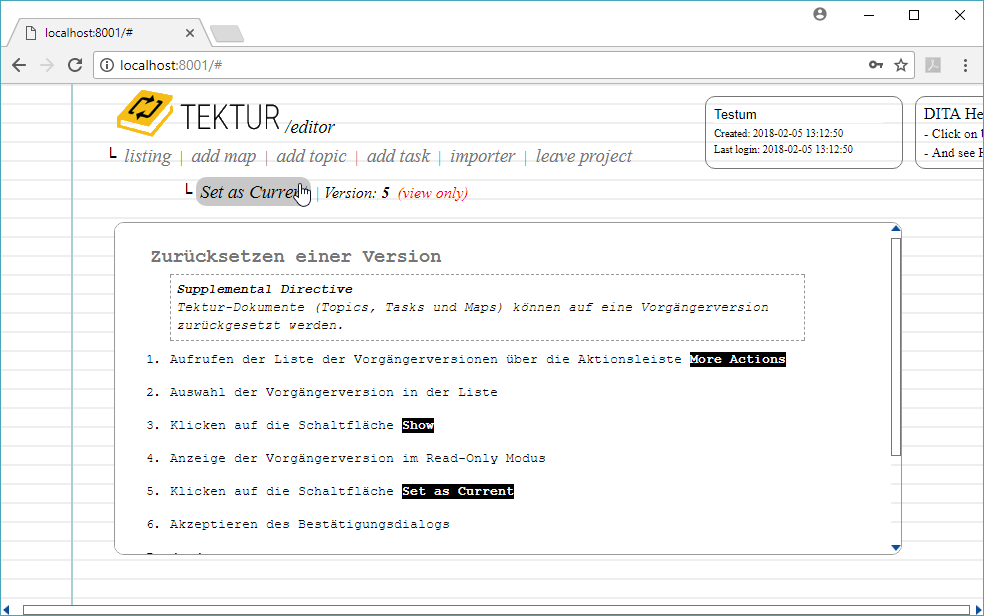Click the localhost address bar field
The image size is (984, 616).
point(480,65)
